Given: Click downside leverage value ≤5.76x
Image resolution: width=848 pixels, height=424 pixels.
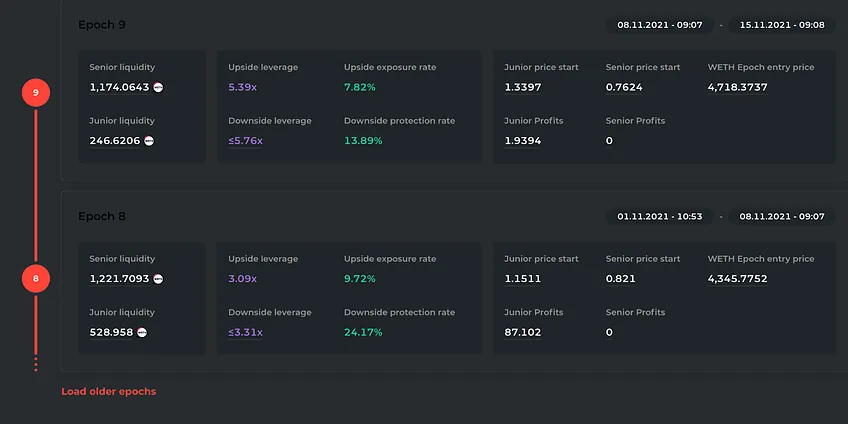Looking at the screenshot, I should click(246, 141).
